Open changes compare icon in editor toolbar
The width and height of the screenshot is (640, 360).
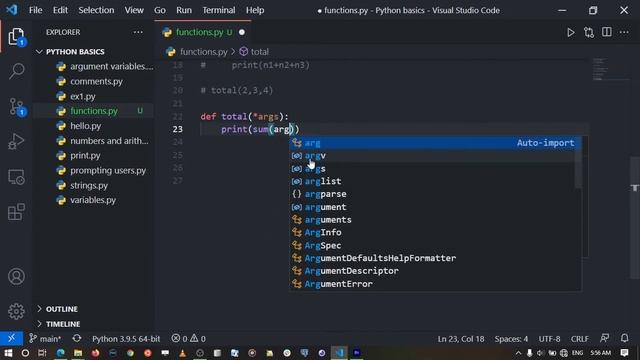coord(589,32)
